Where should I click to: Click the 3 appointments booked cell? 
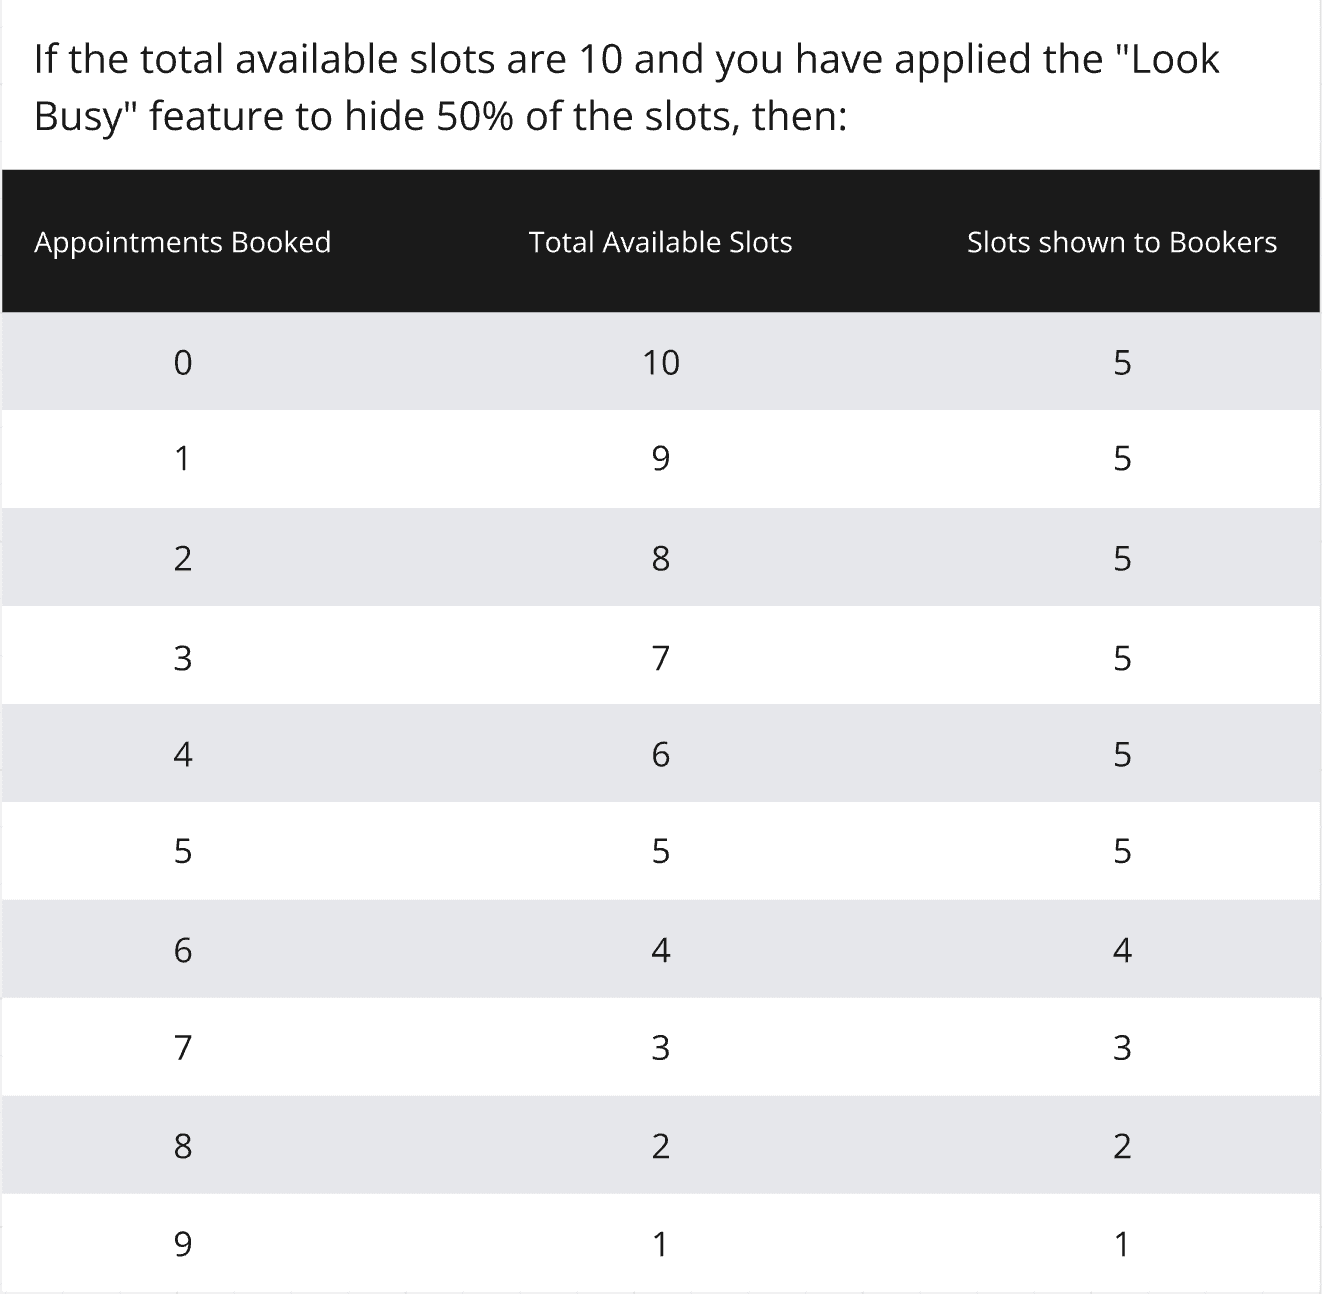pos(182,657)
